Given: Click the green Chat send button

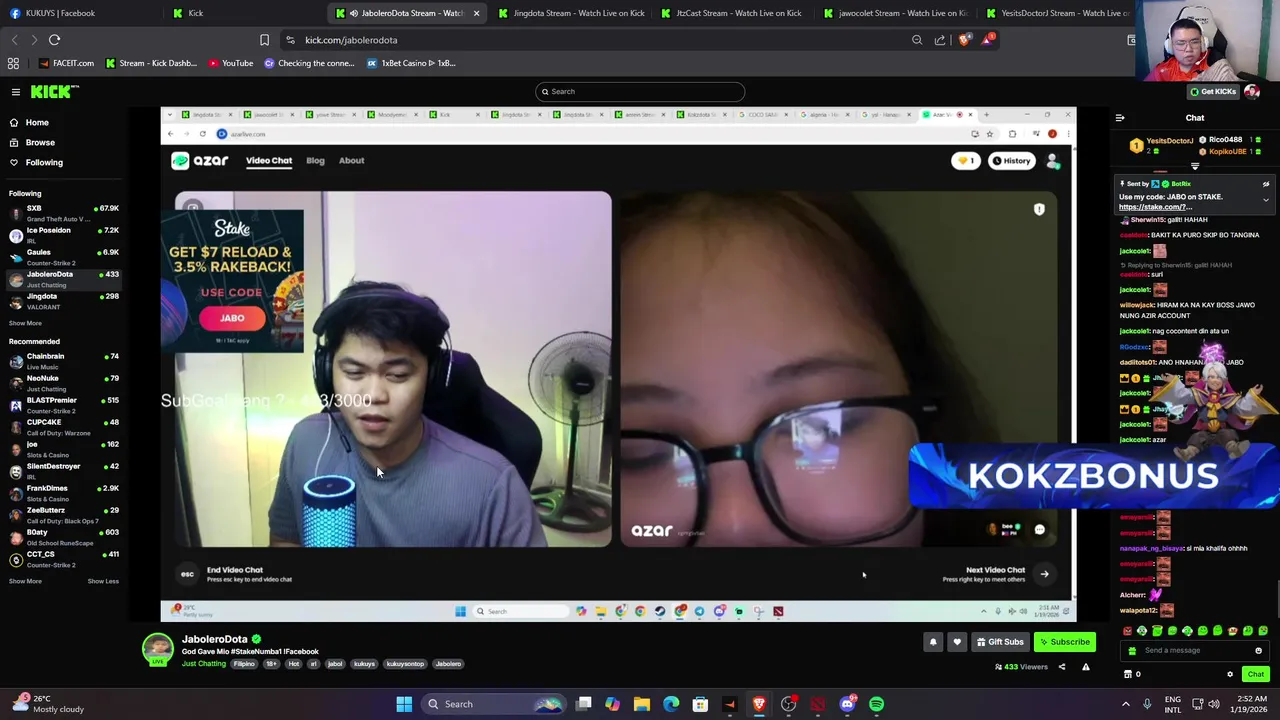Looking at the screenshot, I should tap(1256, 674).
